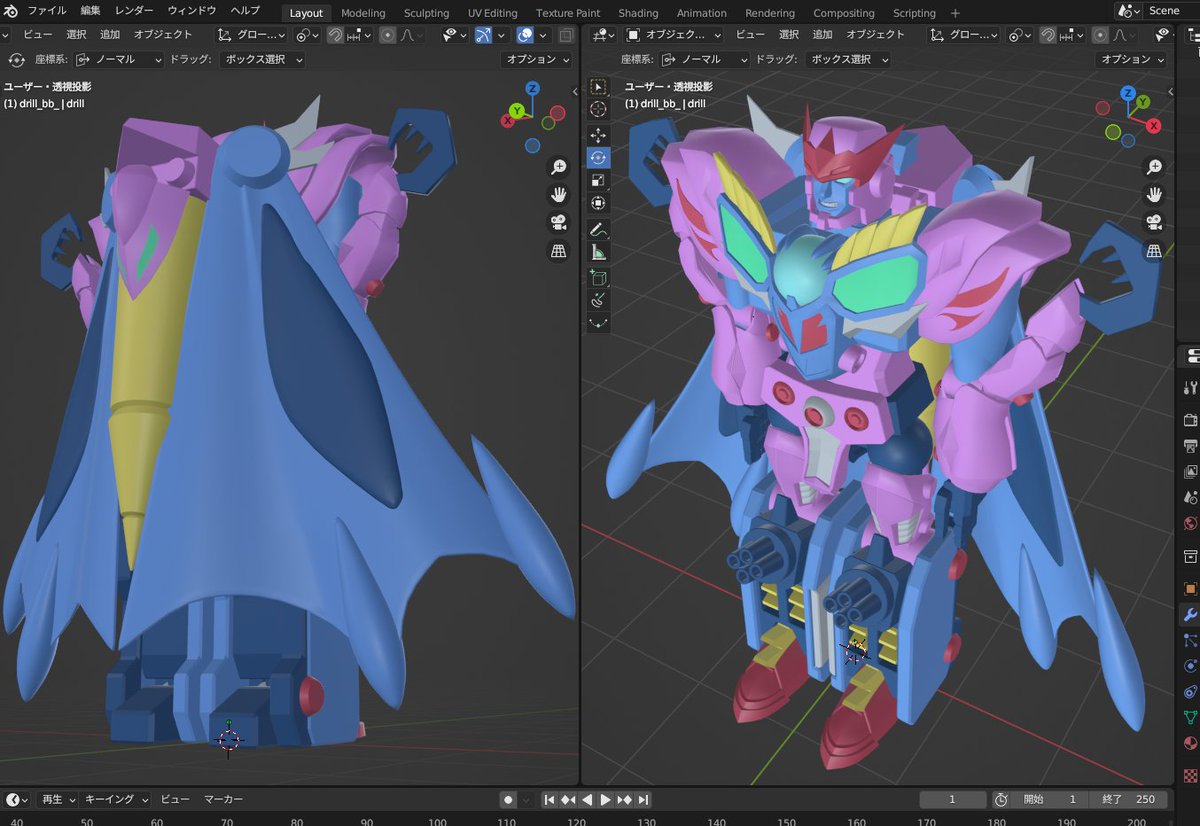
Task: Open the Material properties tab
Action: 1190,744
